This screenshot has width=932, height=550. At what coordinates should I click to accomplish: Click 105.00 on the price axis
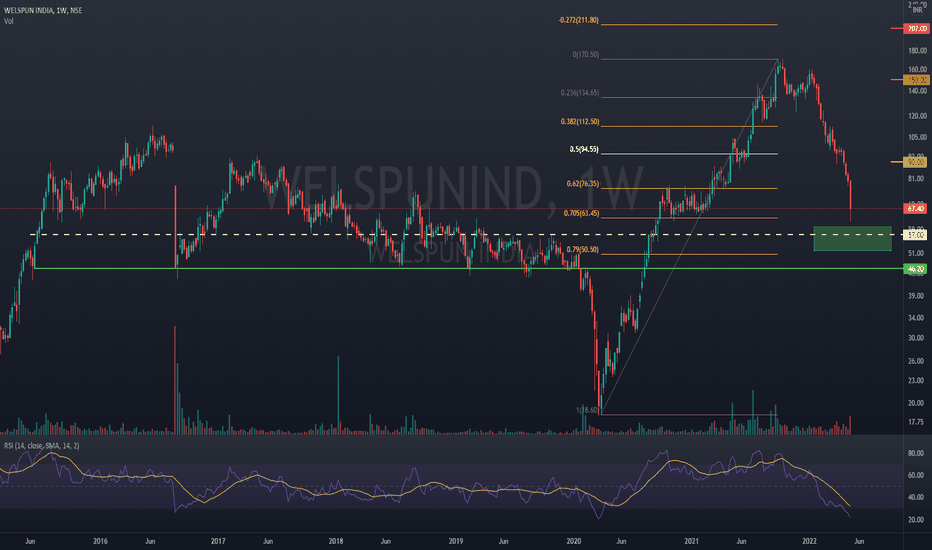pos(917,137)
